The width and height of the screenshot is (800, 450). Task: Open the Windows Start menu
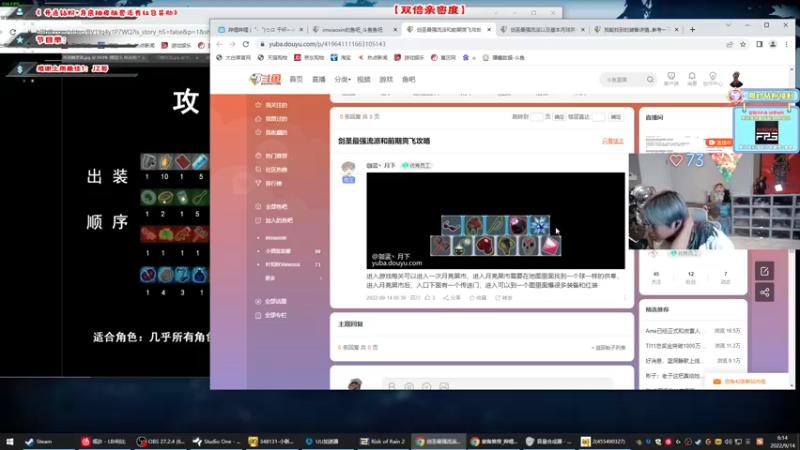coord(10,441)
